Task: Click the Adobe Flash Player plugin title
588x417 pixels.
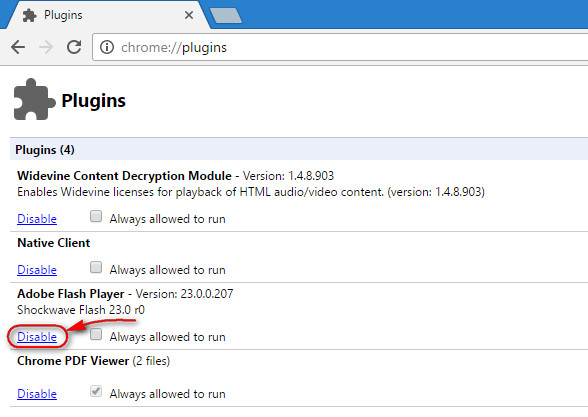Action: coord(70,294)
